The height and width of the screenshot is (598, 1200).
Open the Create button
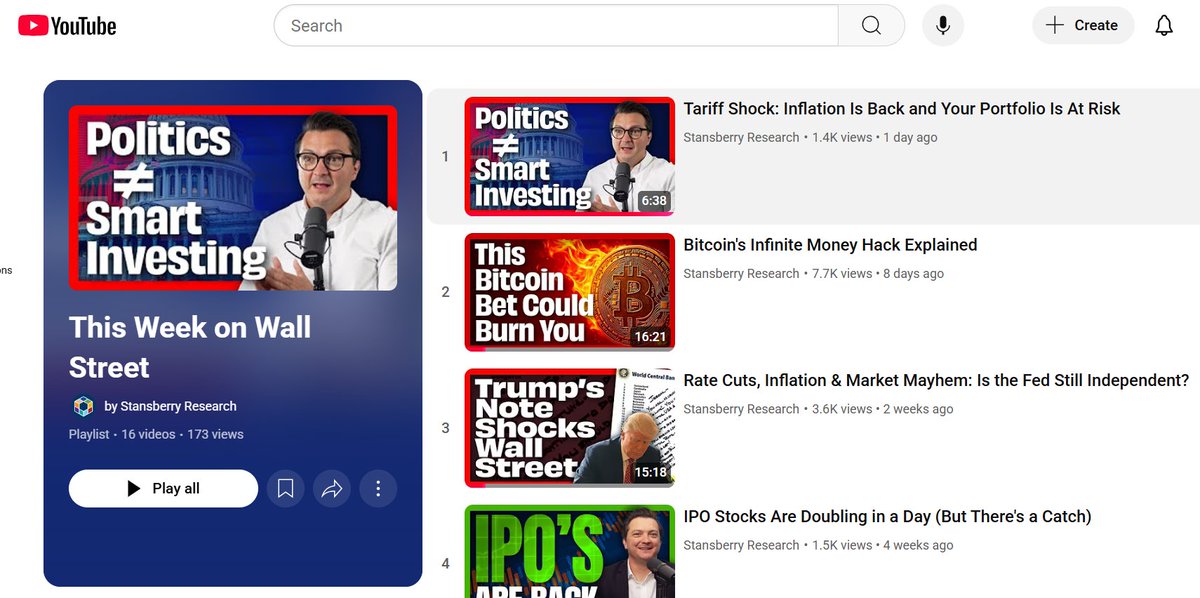1083,26
